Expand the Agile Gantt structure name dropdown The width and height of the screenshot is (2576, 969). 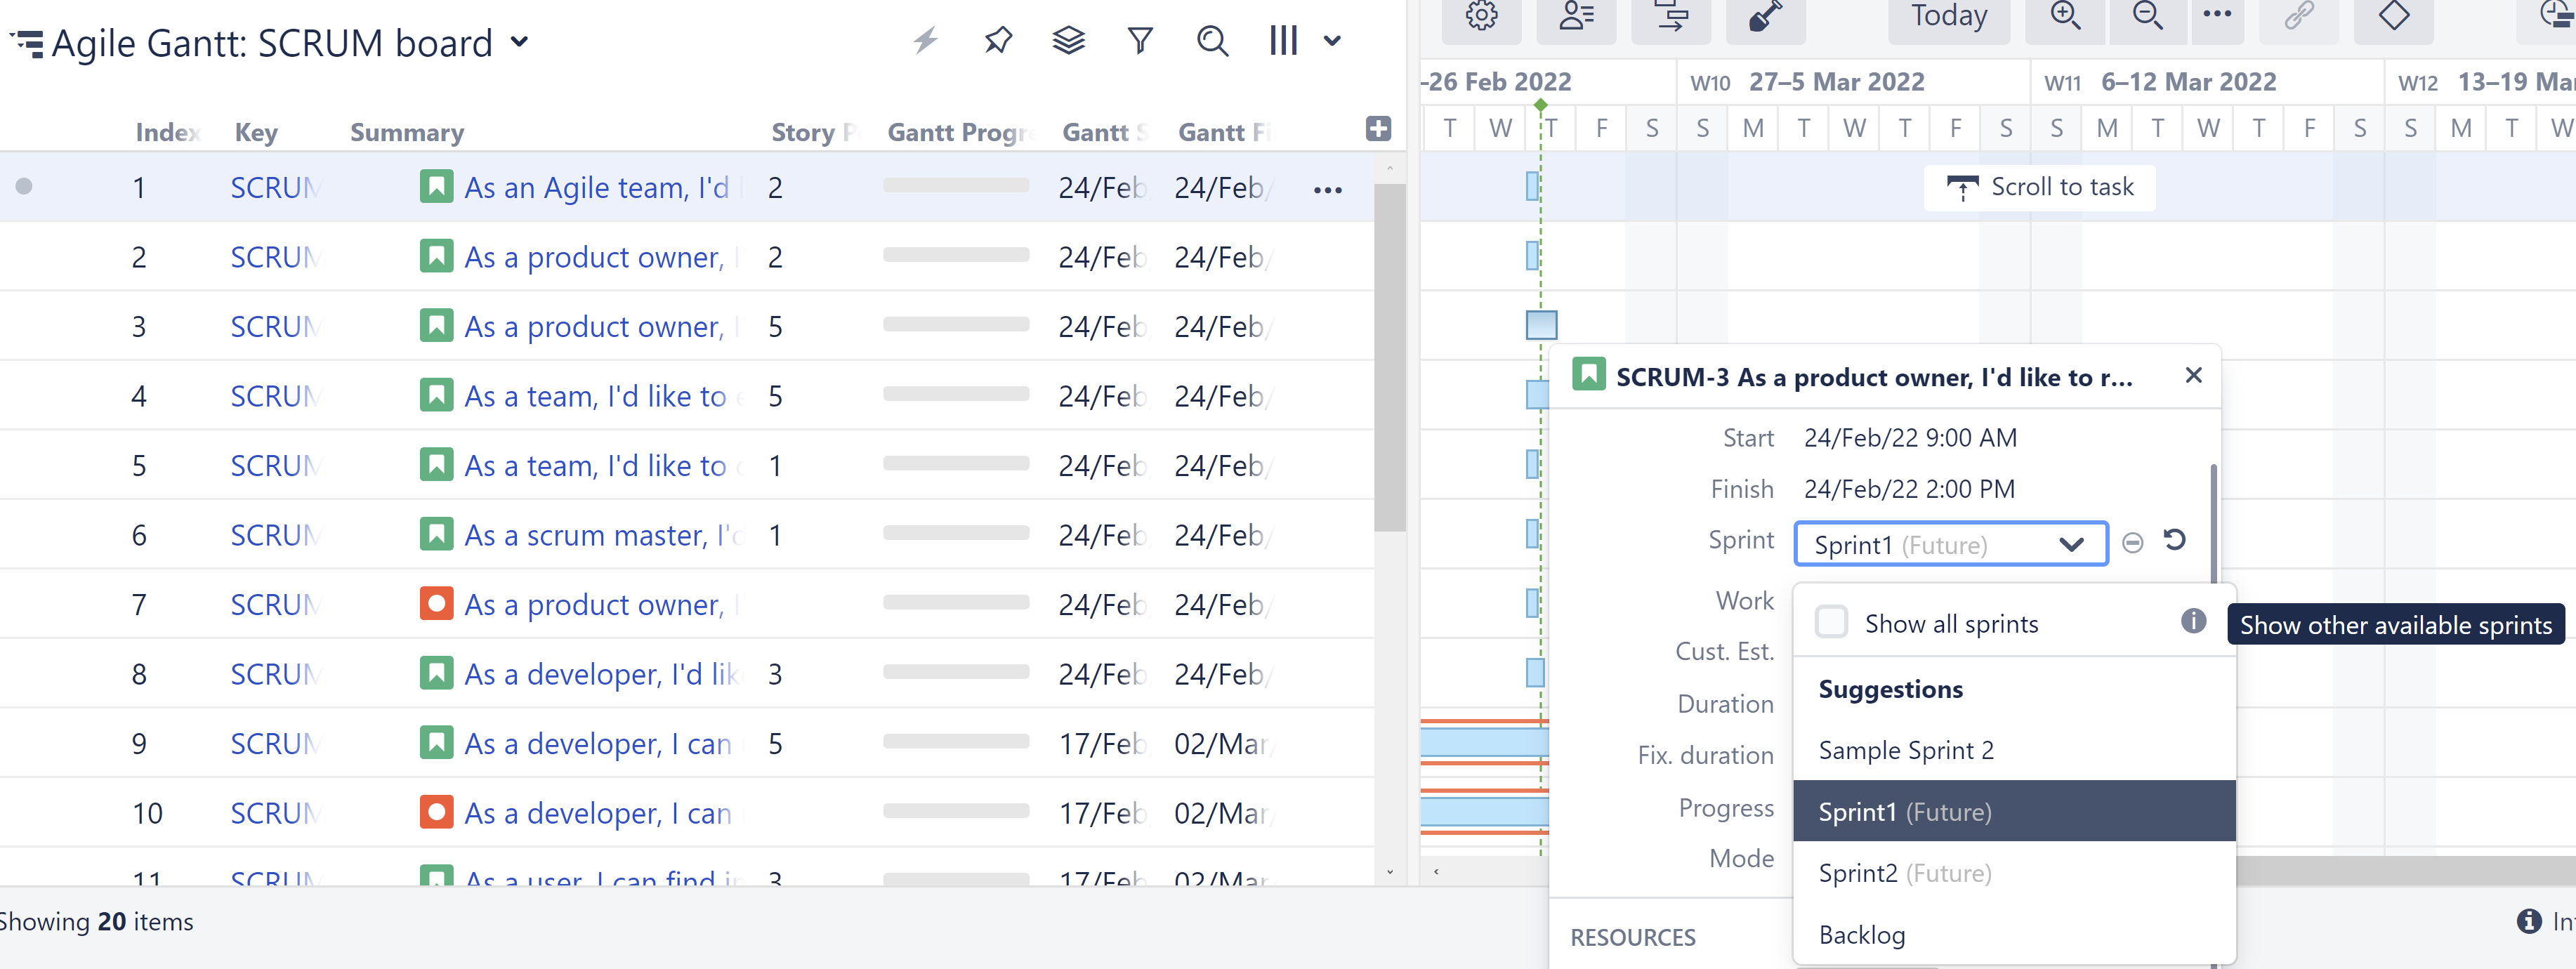tap(519, 42)
